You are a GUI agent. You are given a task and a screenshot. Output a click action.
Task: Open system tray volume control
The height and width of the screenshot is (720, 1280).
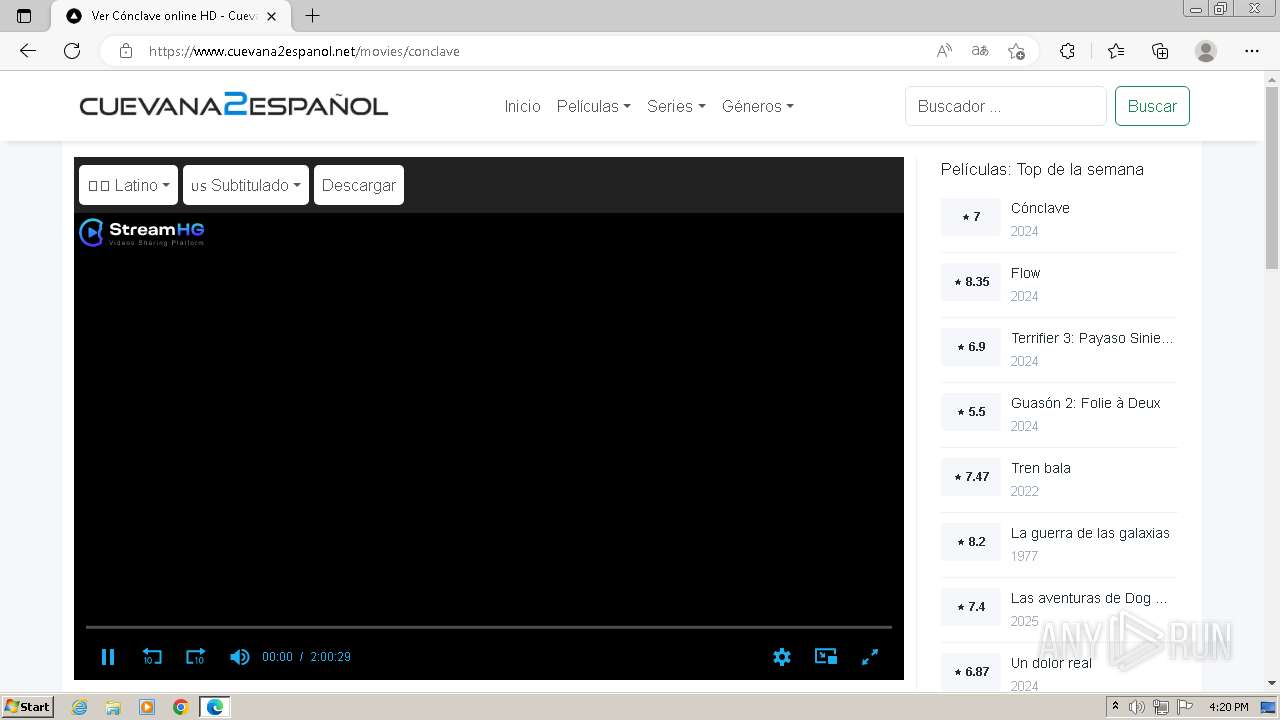click(1137, 707)
